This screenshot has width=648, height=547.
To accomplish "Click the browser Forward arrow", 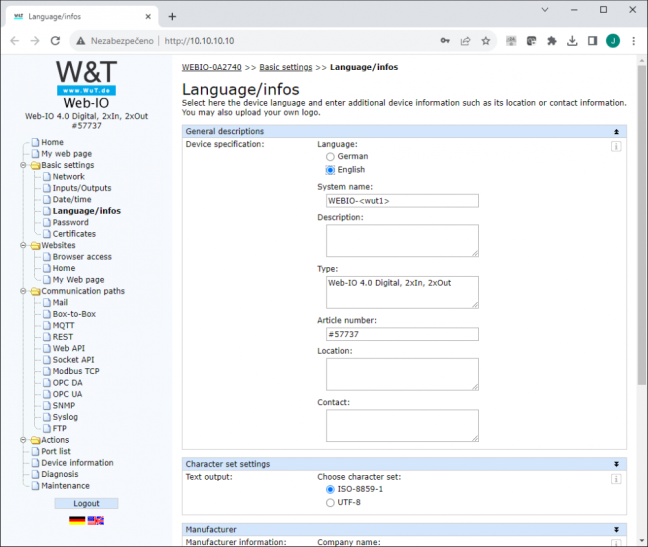I will [x=35, y=41].
